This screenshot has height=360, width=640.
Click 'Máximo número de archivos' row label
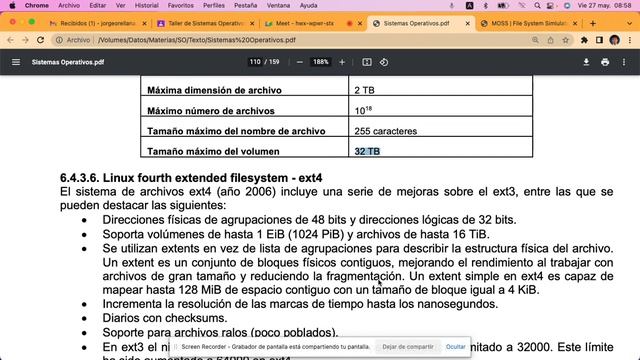[x=211, y=111]
